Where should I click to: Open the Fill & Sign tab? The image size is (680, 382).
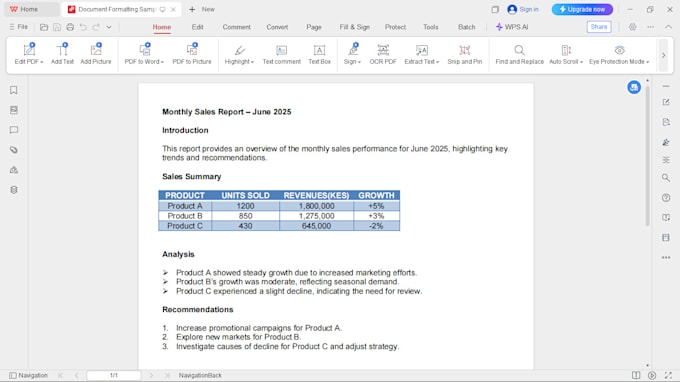click(x=354, y=27)
